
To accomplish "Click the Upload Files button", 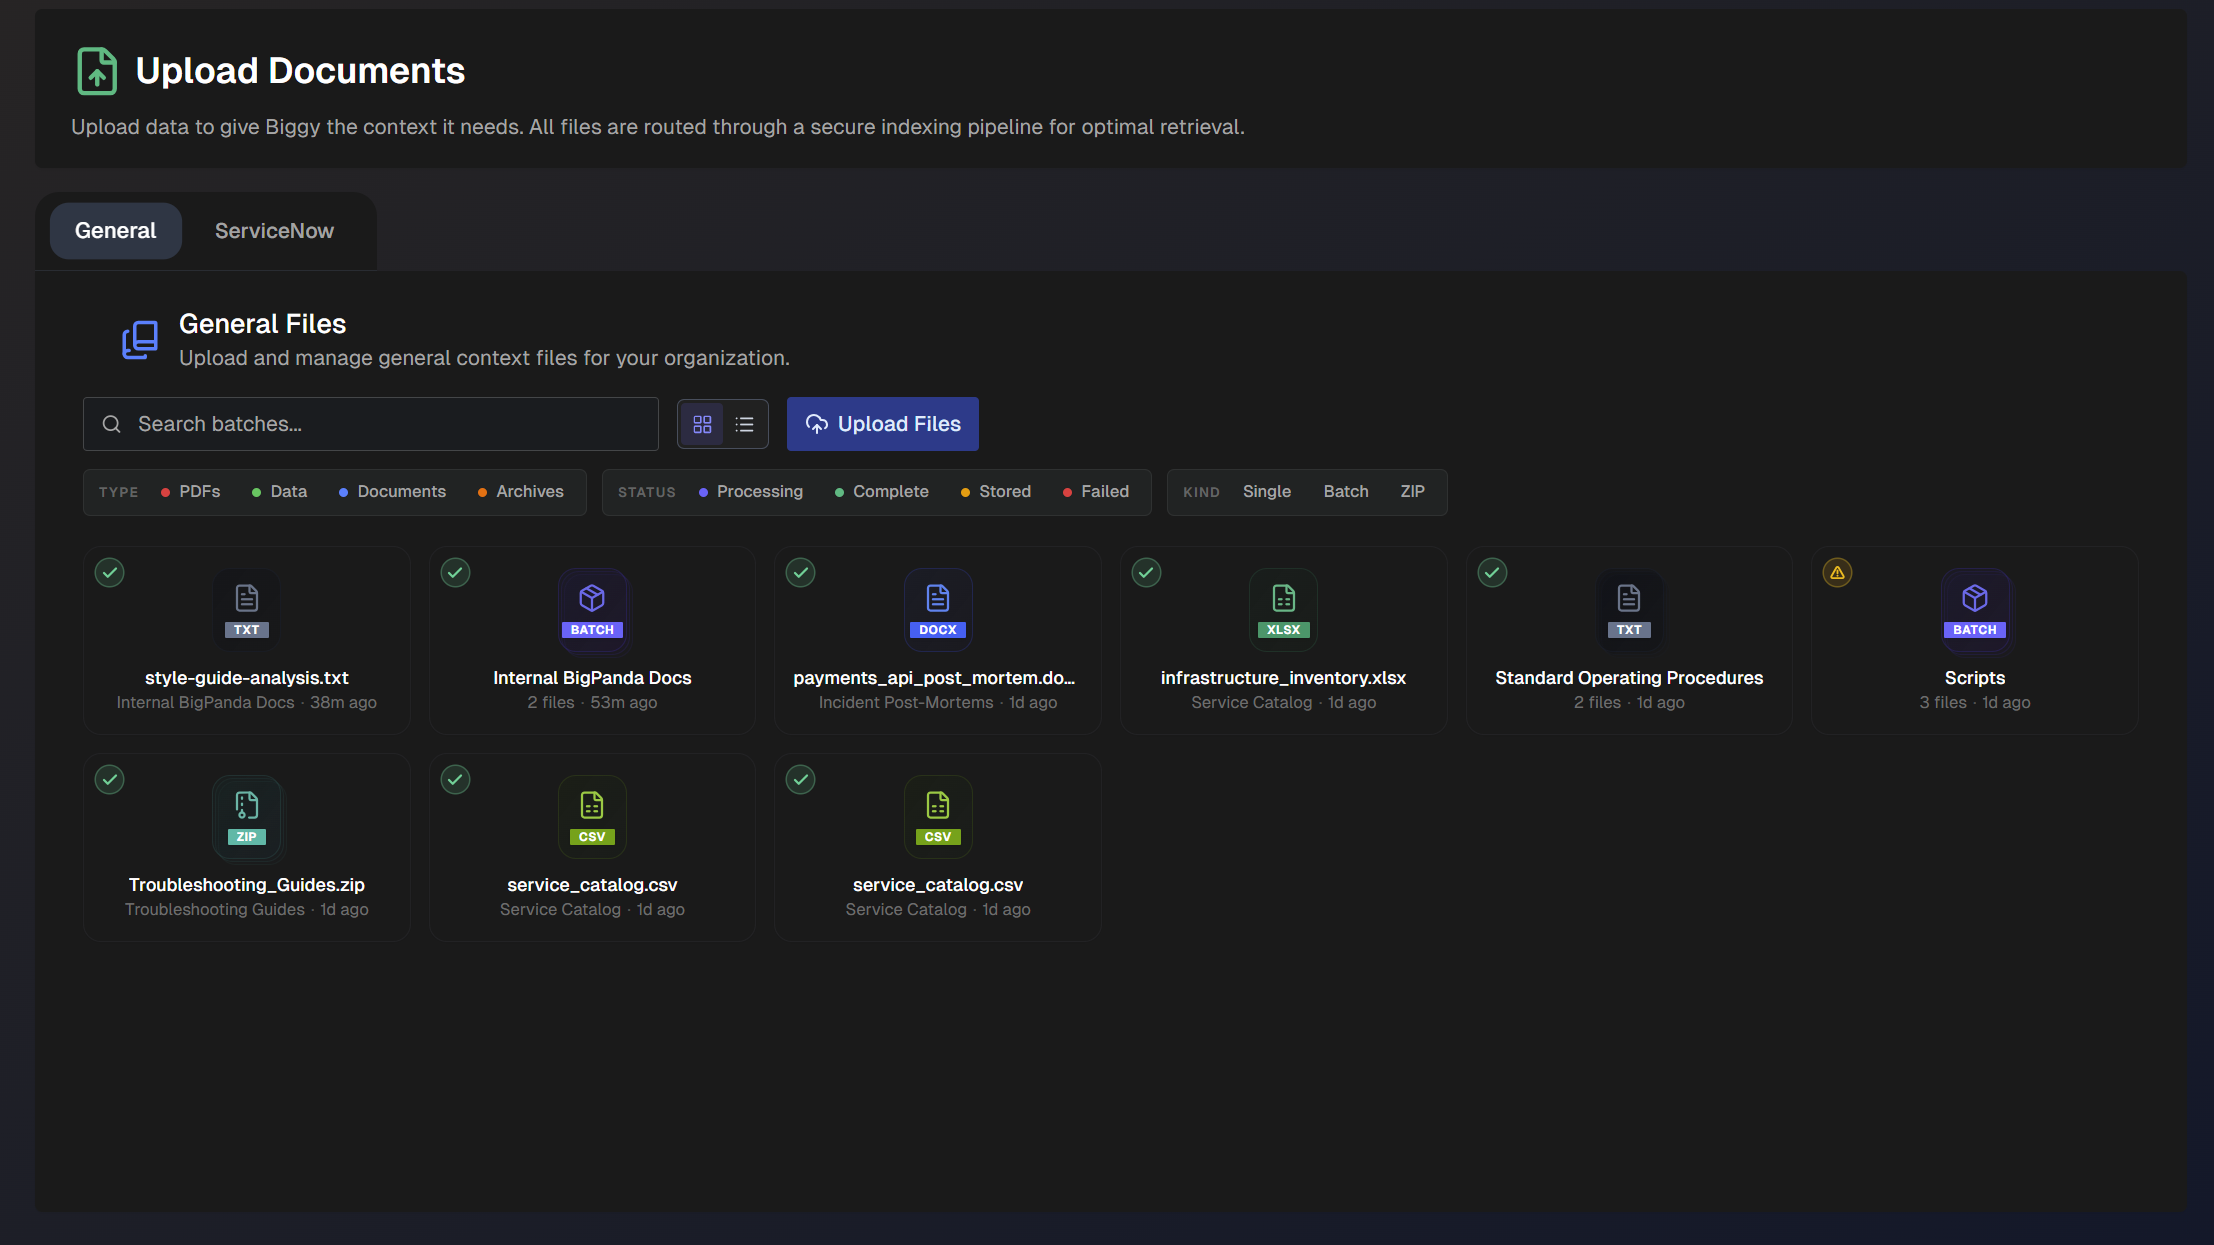I will pyautogui.click(x=883, y=423).
